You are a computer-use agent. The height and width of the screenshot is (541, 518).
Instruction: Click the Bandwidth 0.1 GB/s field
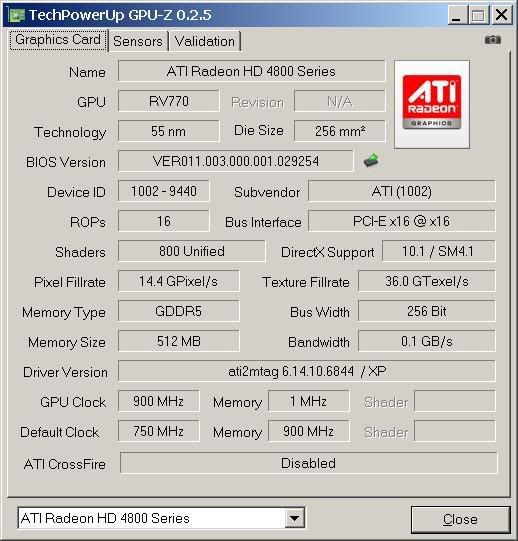427,341
